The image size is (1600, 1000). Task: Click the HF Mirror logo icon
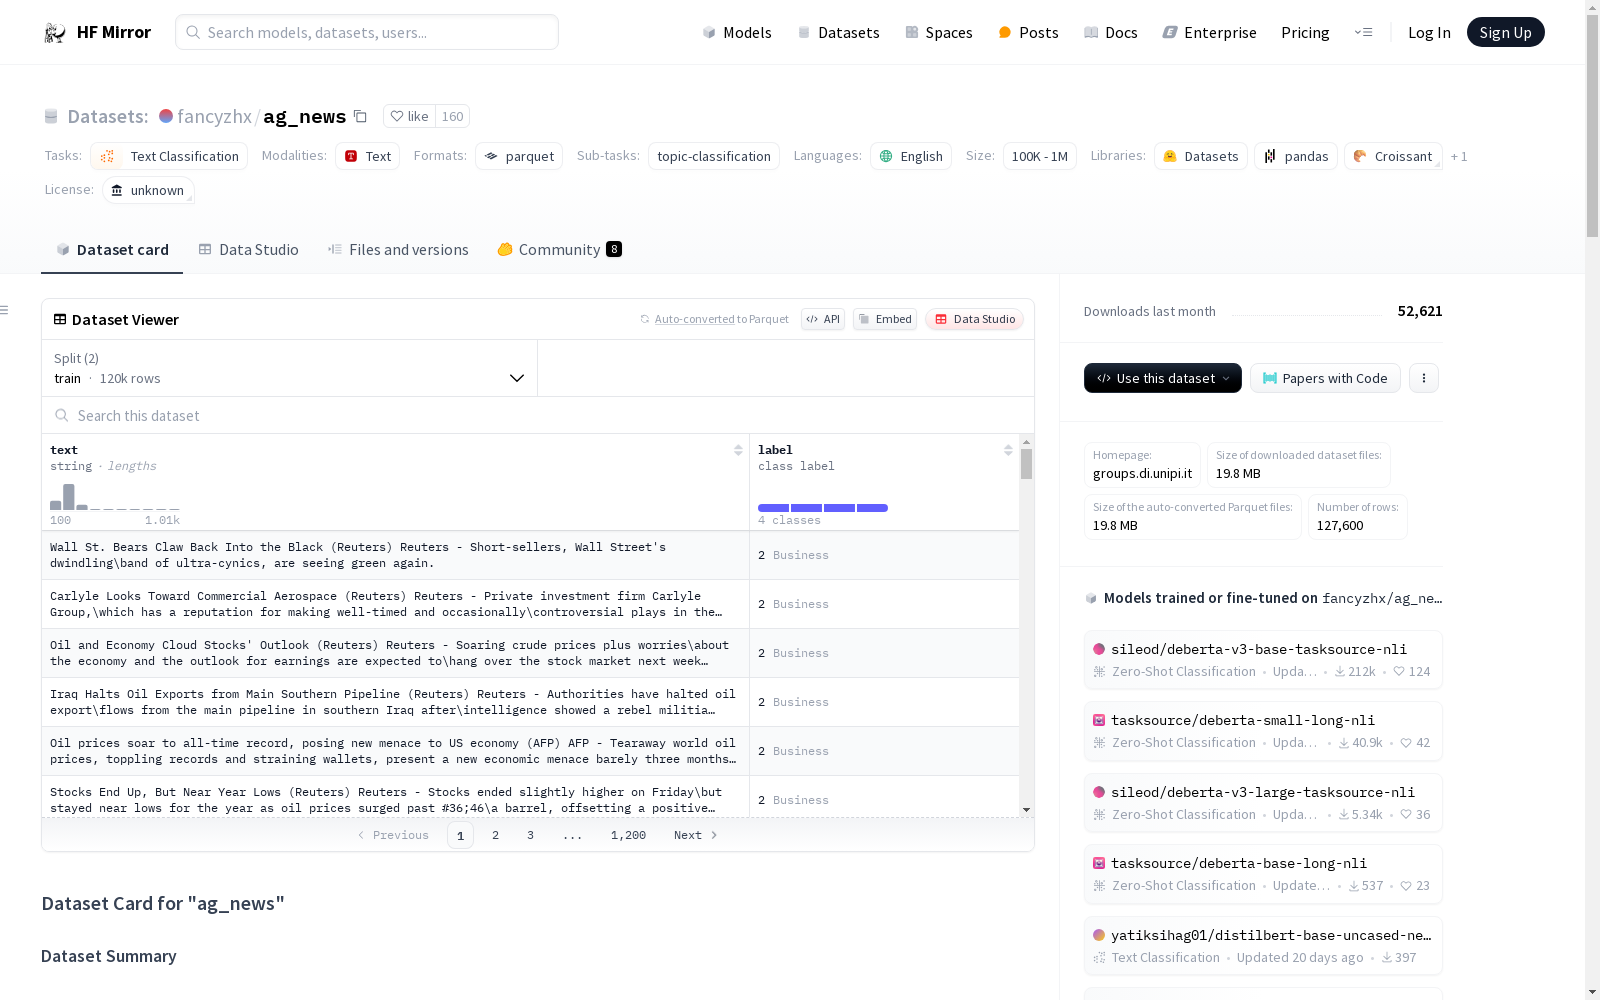55,33
